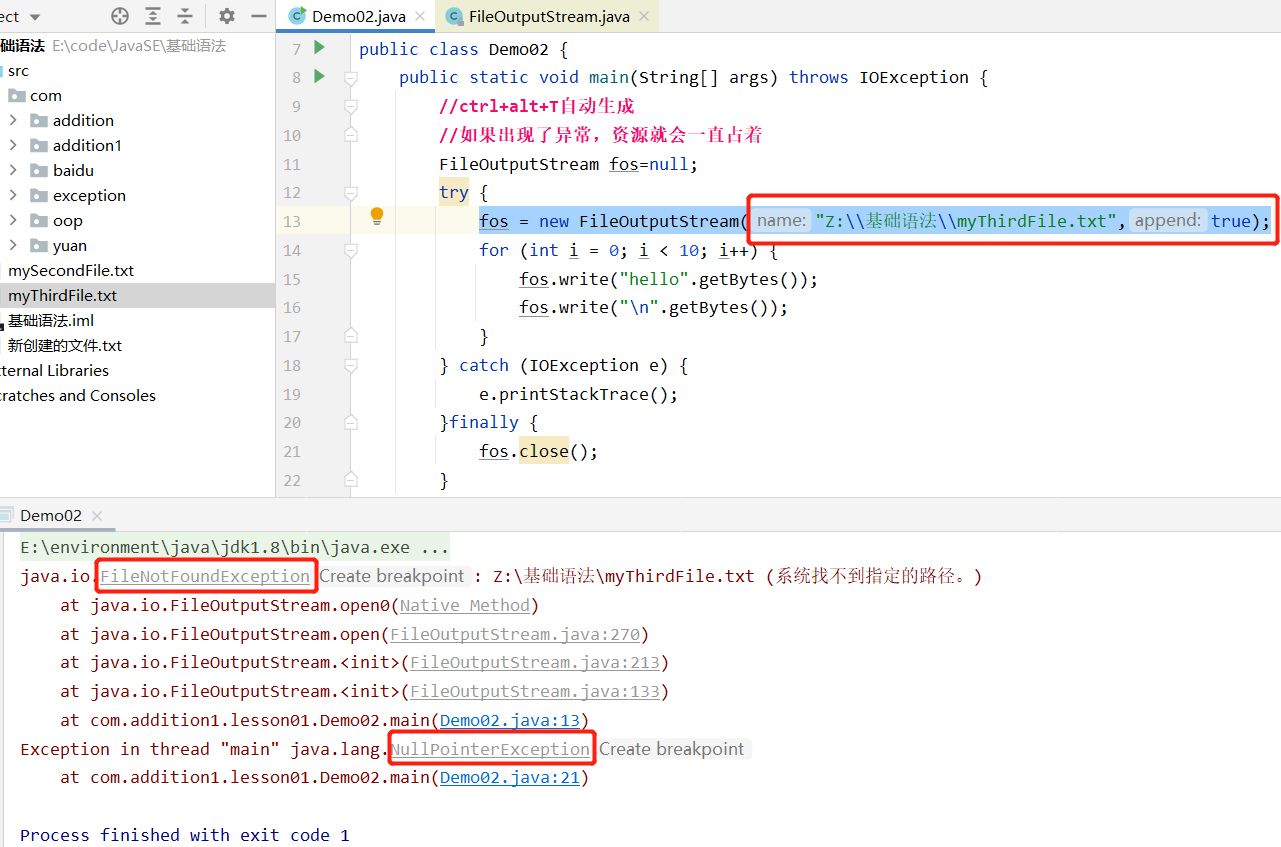Screen dimensions: 1281x847
Task: Click the Collapse All icon in project toolbar
Action: [185, 16]
